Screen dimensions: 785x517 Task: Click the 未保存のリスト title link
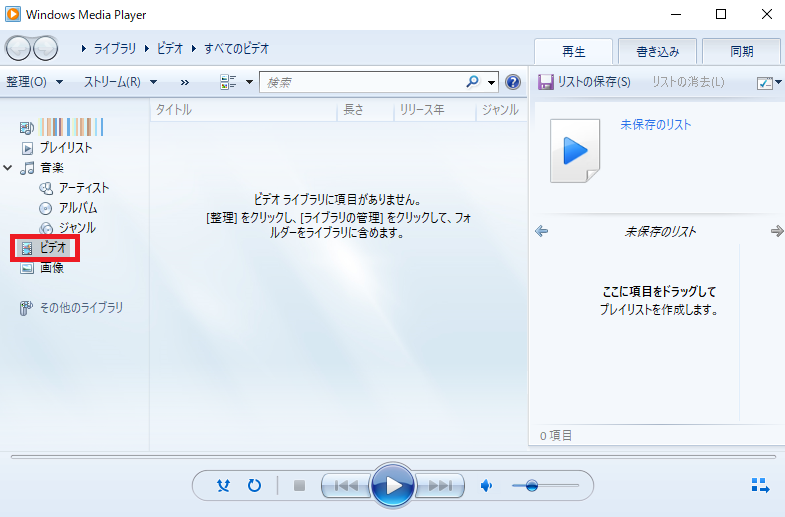pyautogui.click(x=655, y=125)
